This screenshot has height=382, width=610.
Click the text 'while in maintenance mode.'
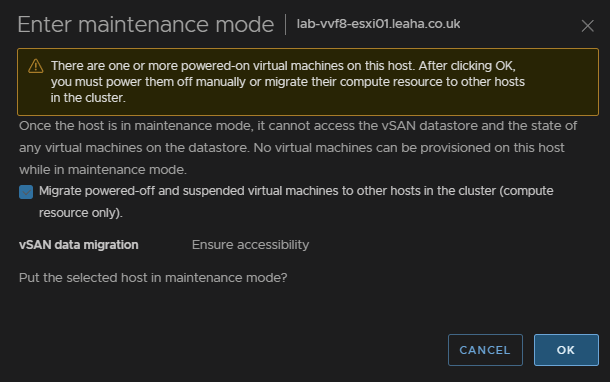pyautogui.click(x=103, y=170)
